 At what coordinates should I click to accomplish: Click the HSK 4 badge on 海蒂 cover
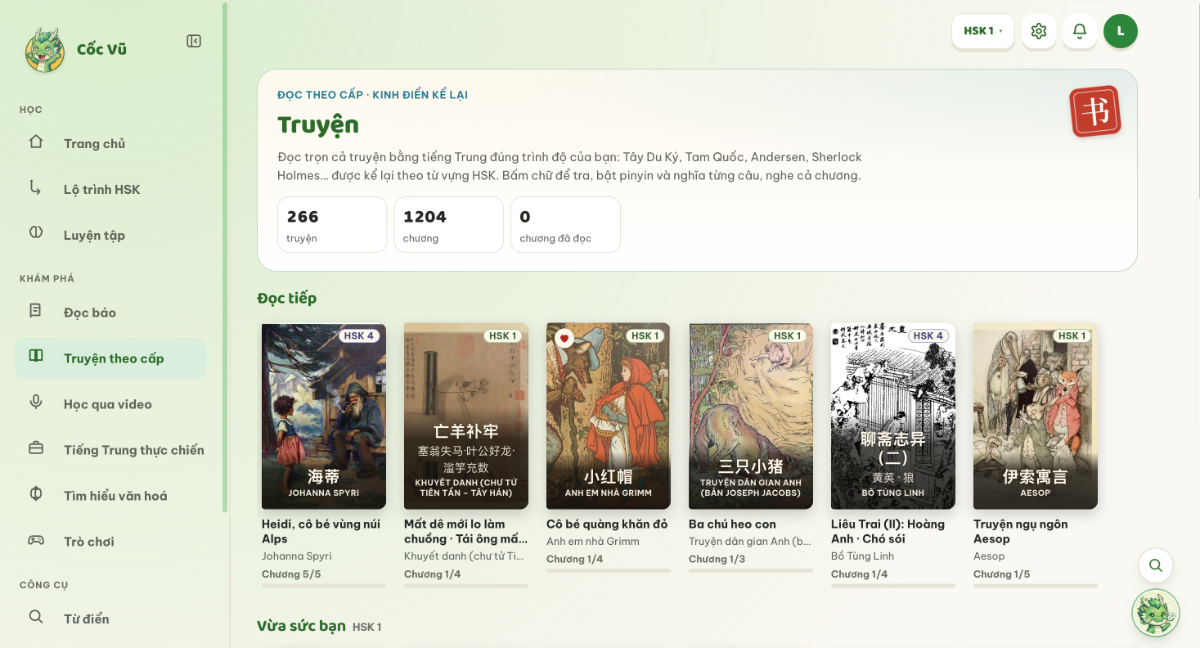click(359, 336)
